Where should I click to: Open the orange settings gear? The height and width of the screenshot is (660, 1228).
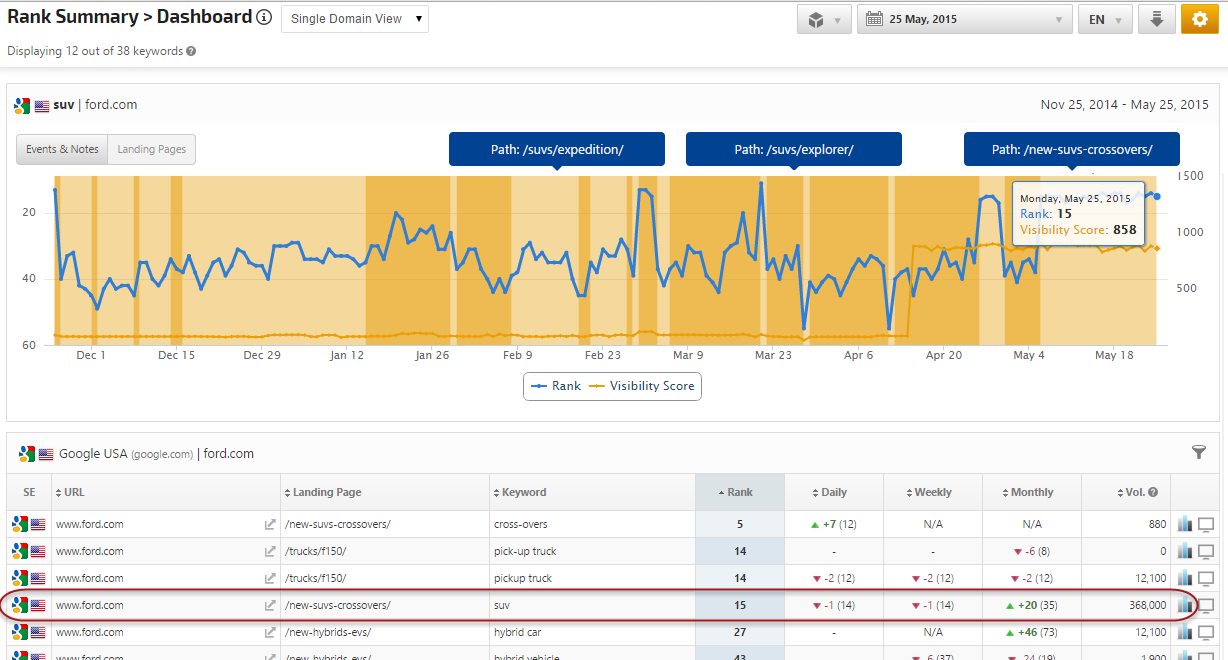coord(1200,19)
